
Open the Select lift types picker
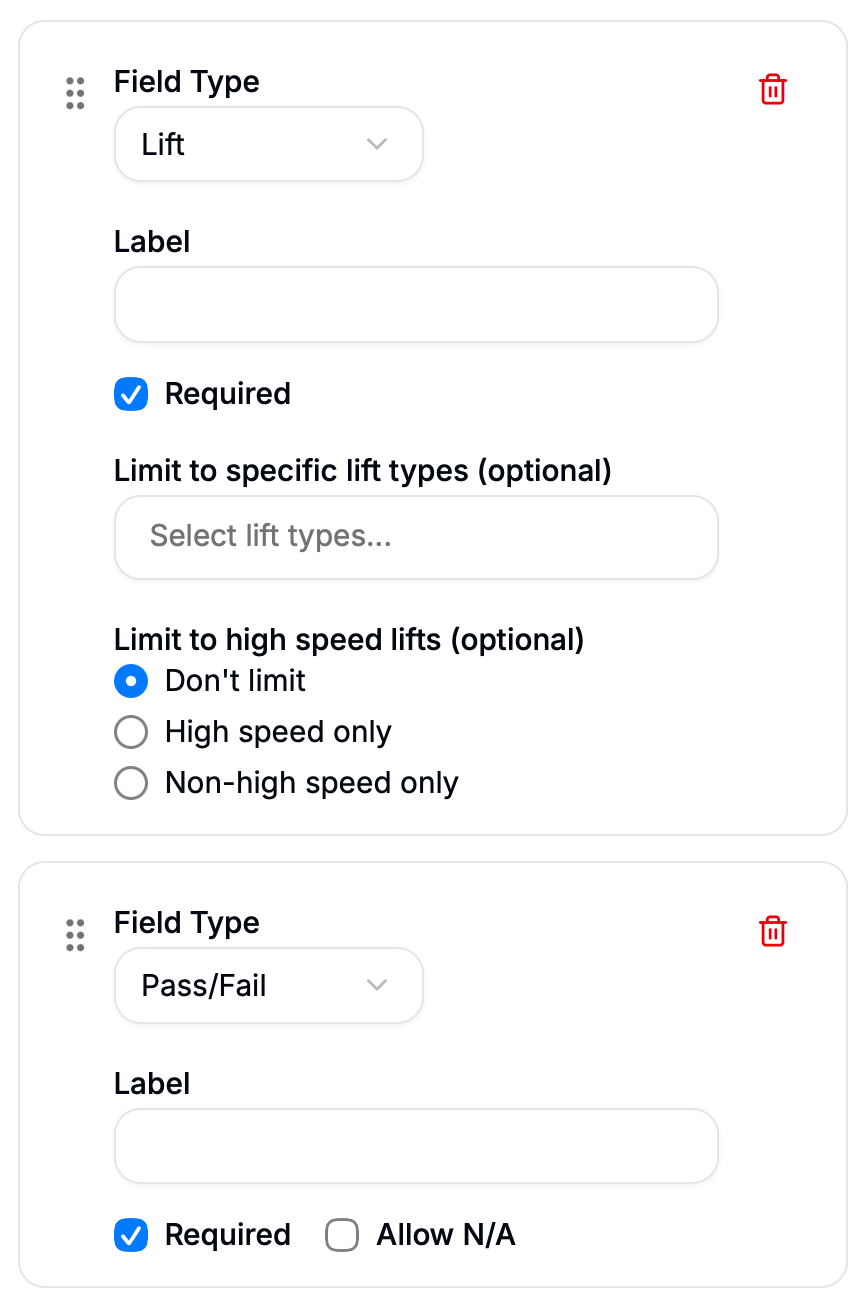(x=416, y=537)
